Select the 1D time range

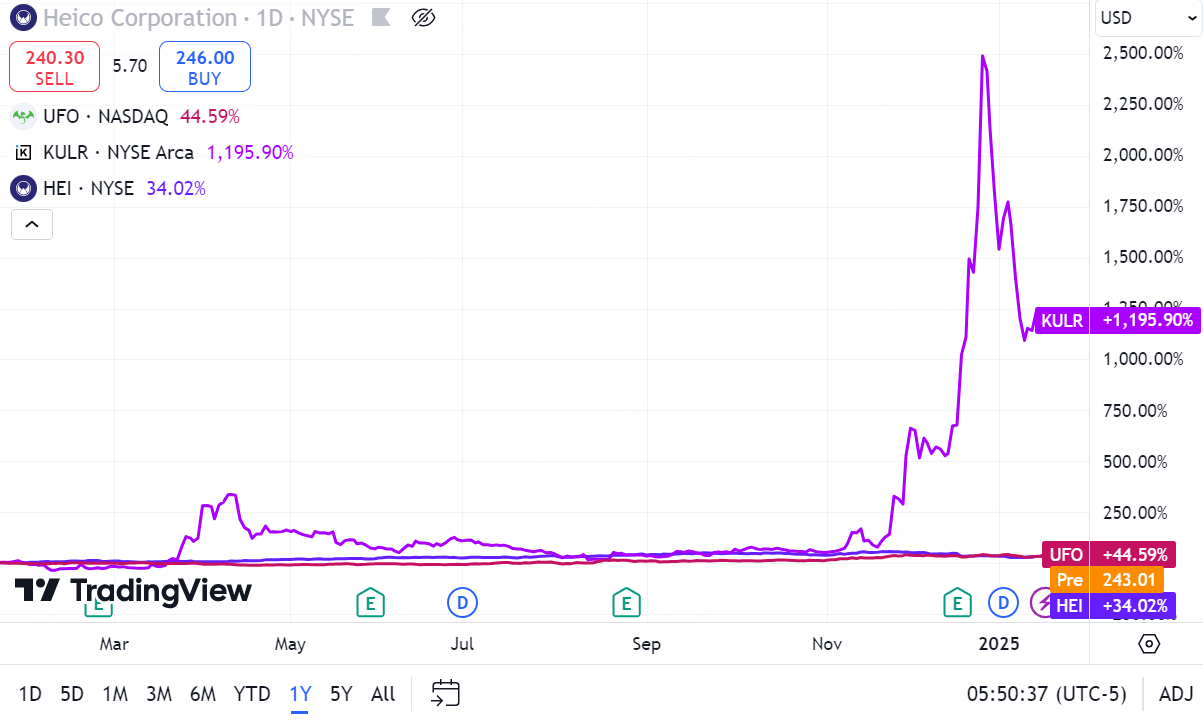tap(31, 693)
